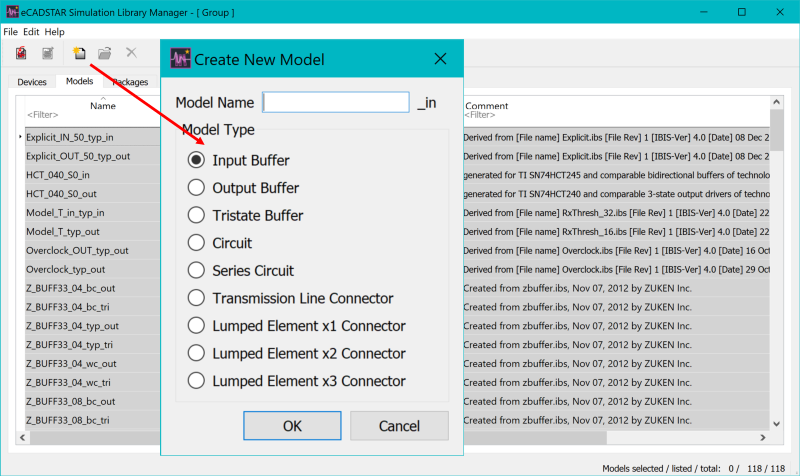Viewport: 800px width, 476px height.
Task: Select row Overclock_OUT_typ_out
Action: click(x=77, y=250)
